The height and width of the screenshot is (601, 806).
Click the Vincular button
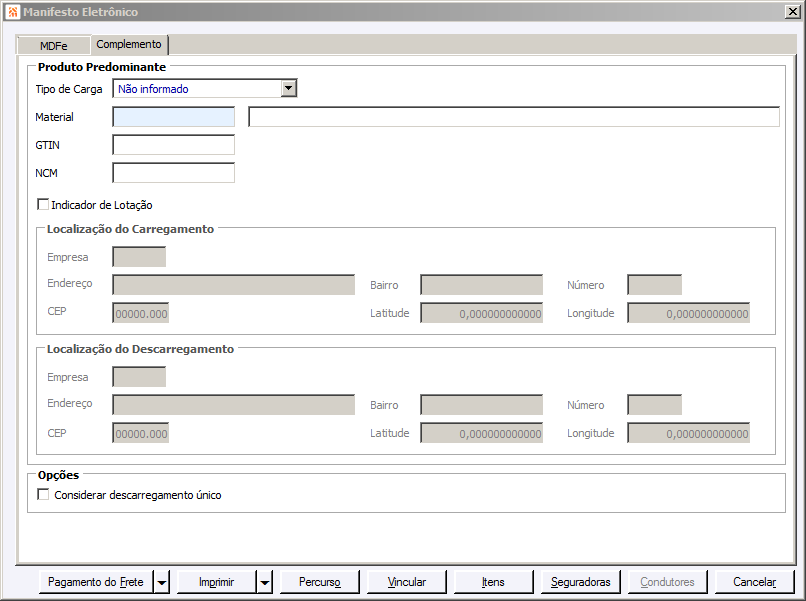pos(407,582)
